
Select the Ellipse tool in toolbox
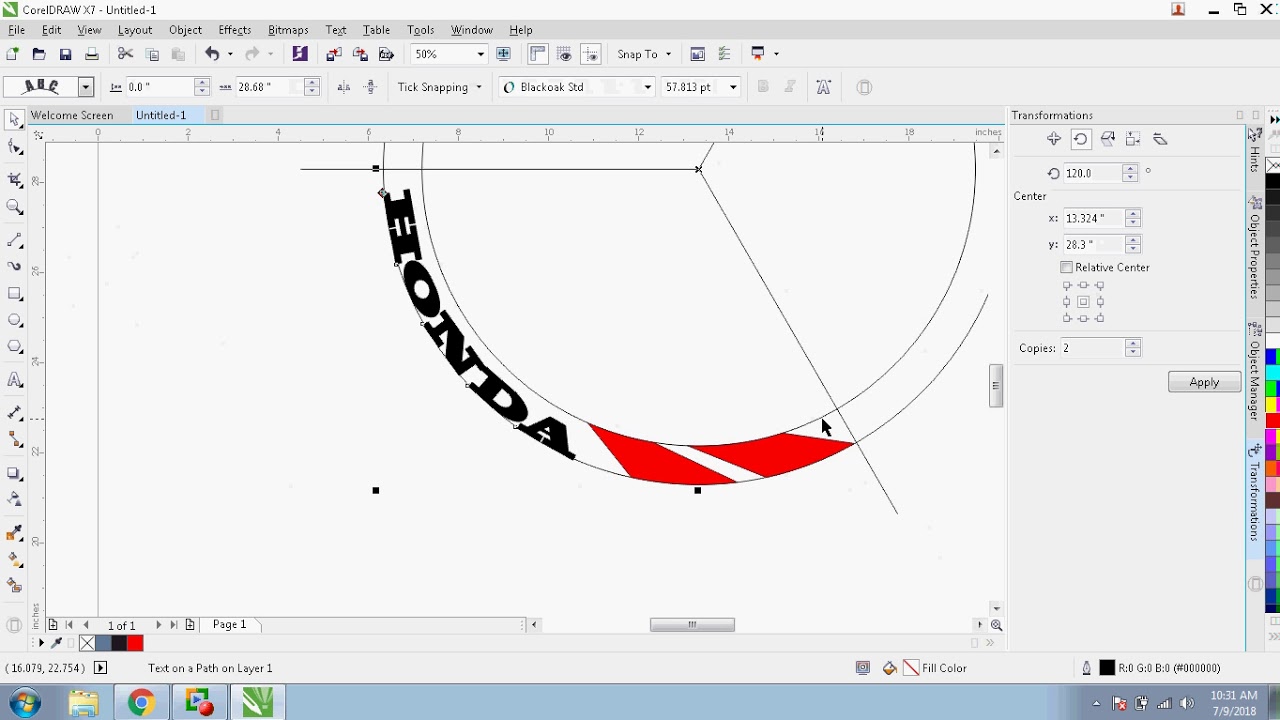[x=14, y=320]
